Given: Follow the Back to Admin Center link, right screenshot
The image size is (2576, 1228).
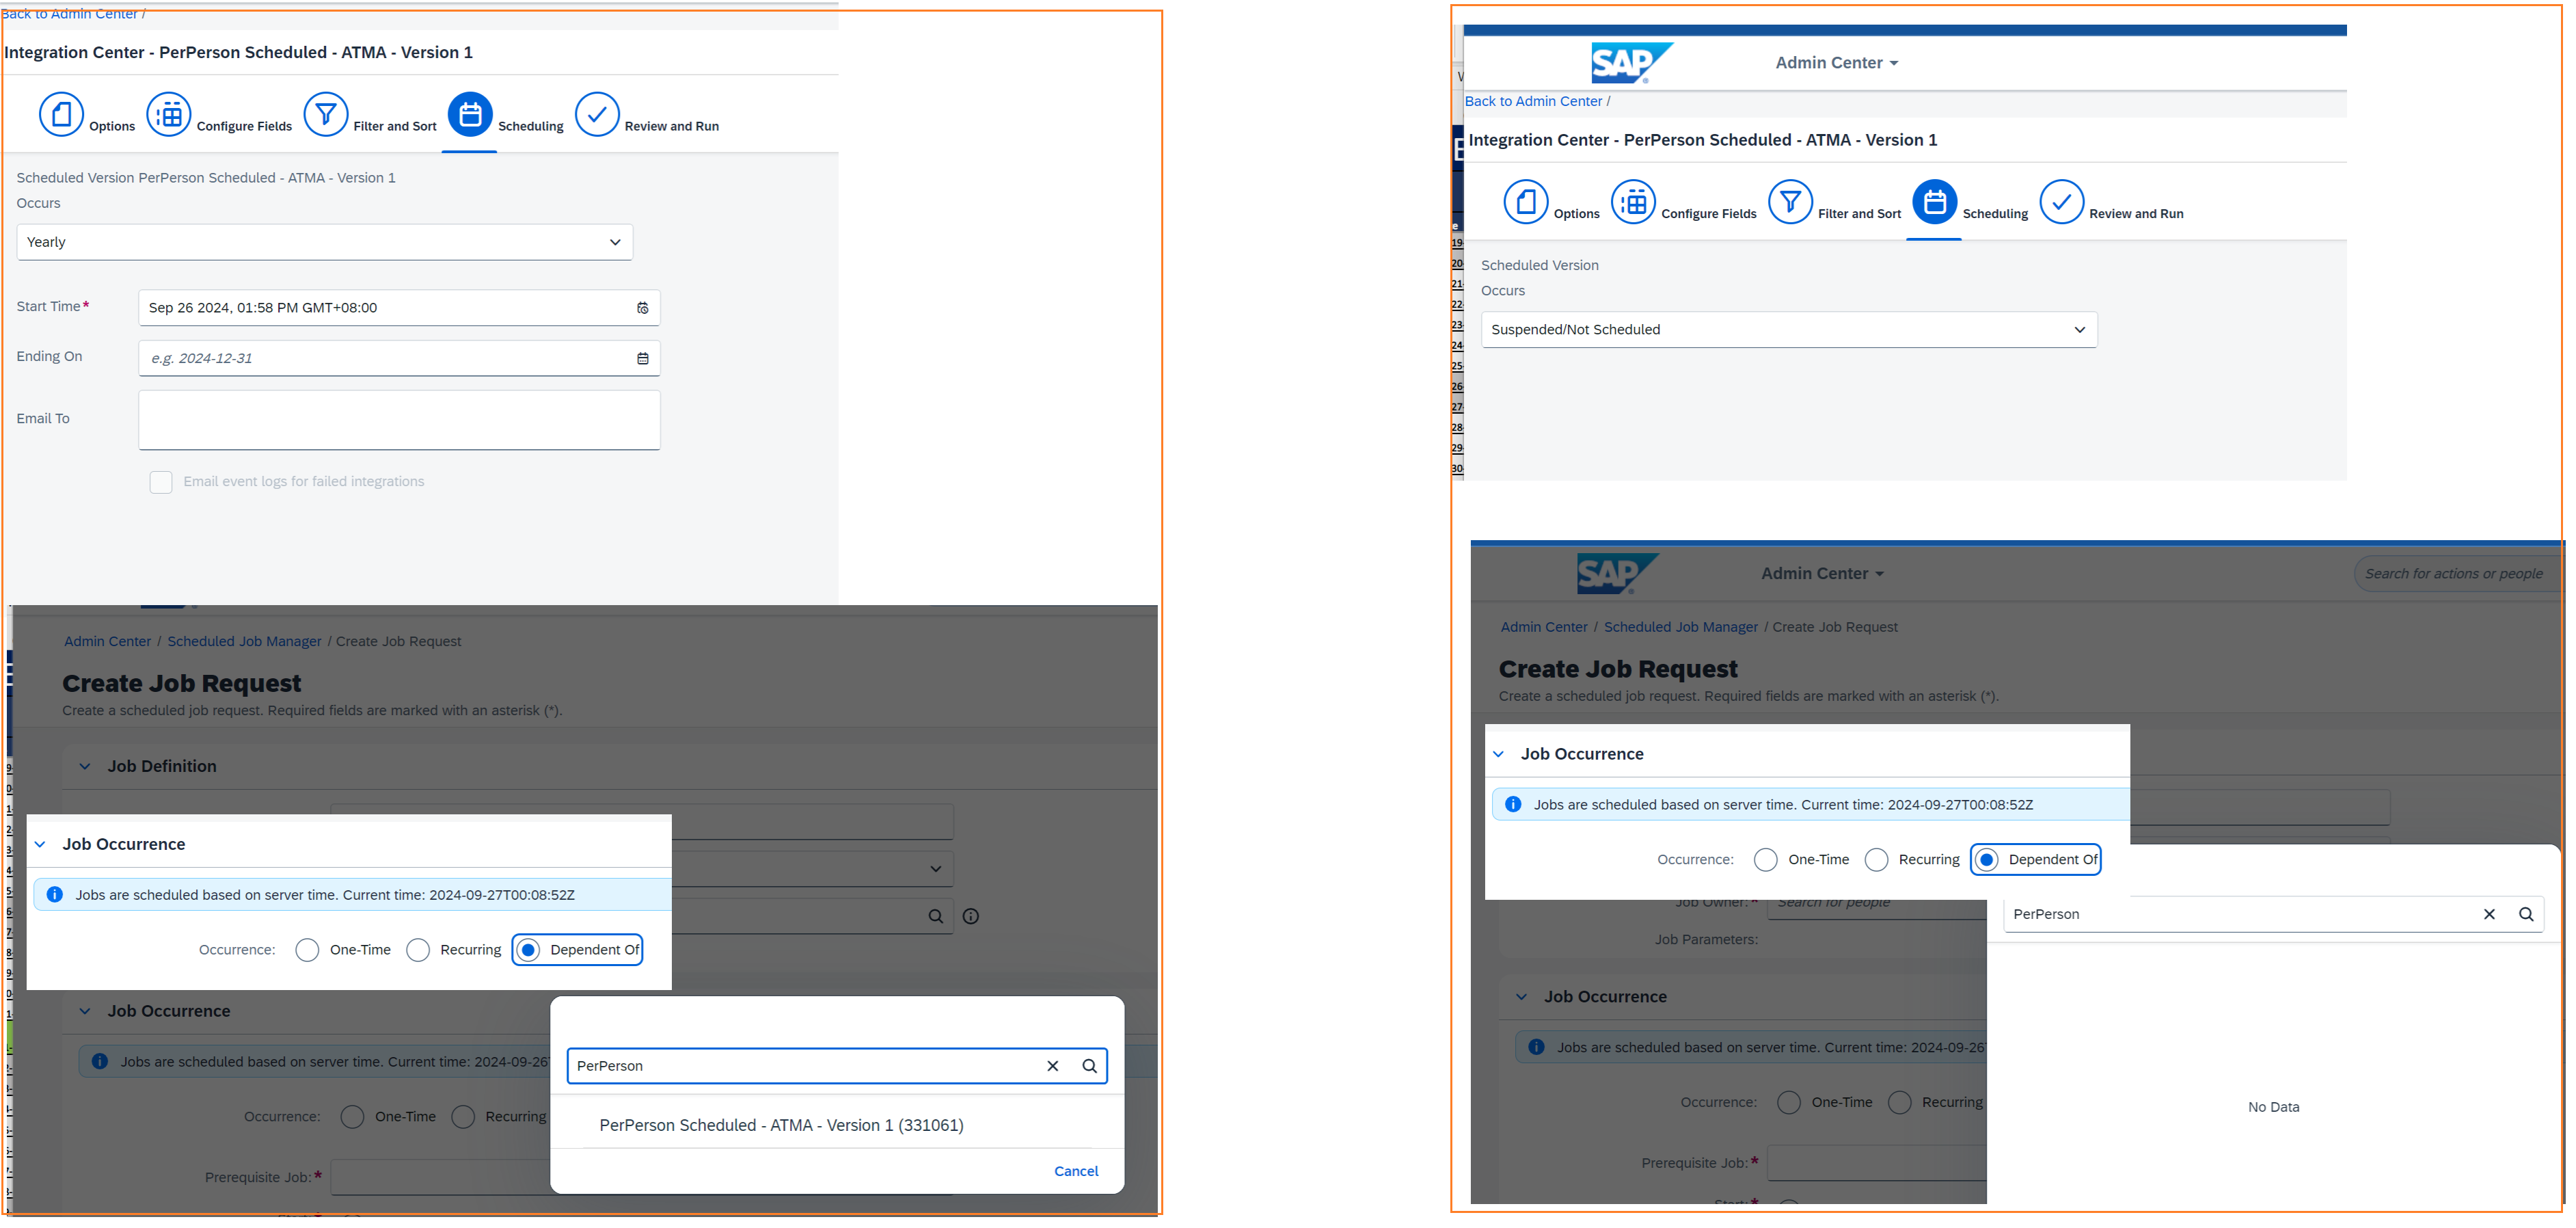Looking at the screenshot, I should (1533, 101).
